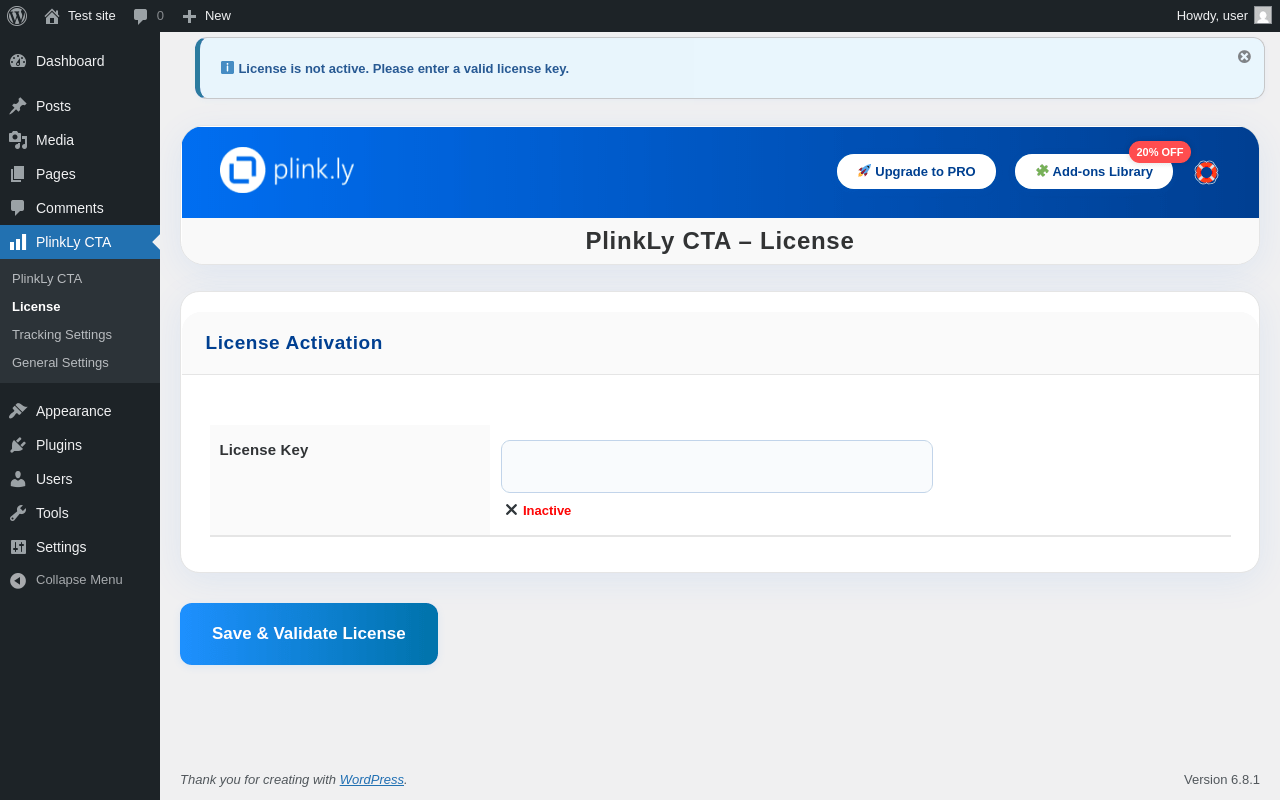Click the Users person icon
This screenshot has width=1280, height=800.
pos(18,479)
